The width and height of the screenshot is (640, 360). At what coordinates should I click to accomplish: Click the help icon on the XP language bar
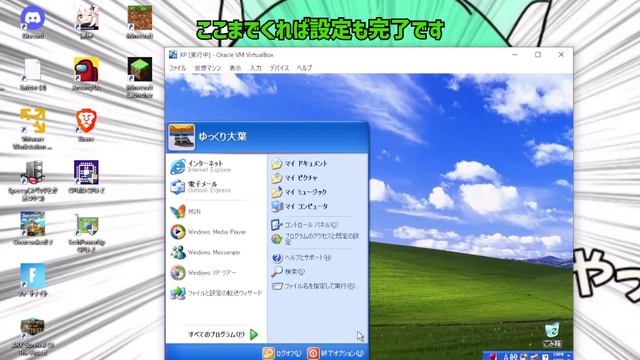coord(545,357)
